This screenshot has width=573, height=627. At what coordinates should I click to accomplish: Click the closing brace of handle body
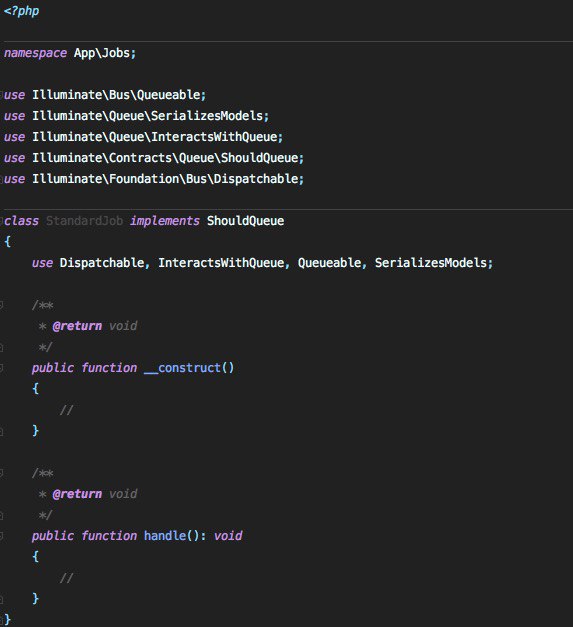[36, 598]
